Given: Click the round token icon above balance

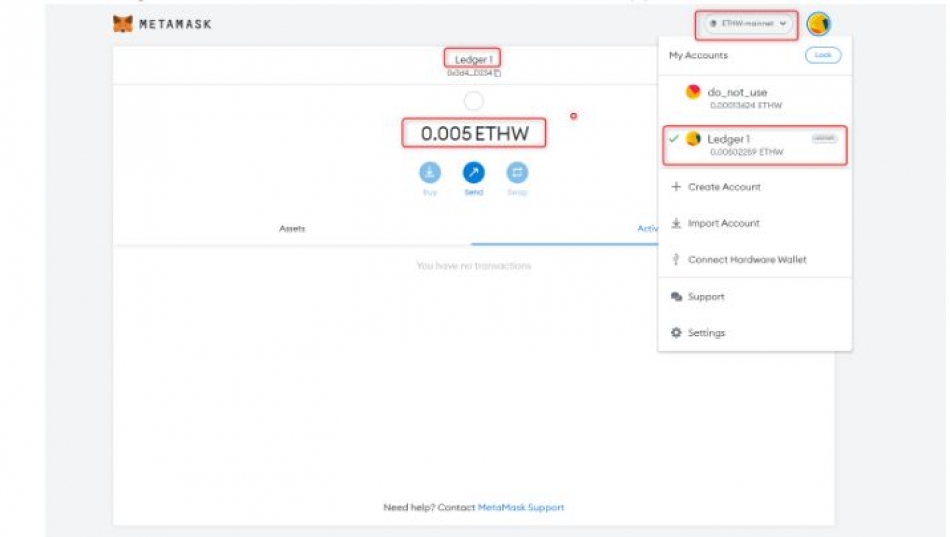Looking at the screenshot, I should [x=474, y=101].
